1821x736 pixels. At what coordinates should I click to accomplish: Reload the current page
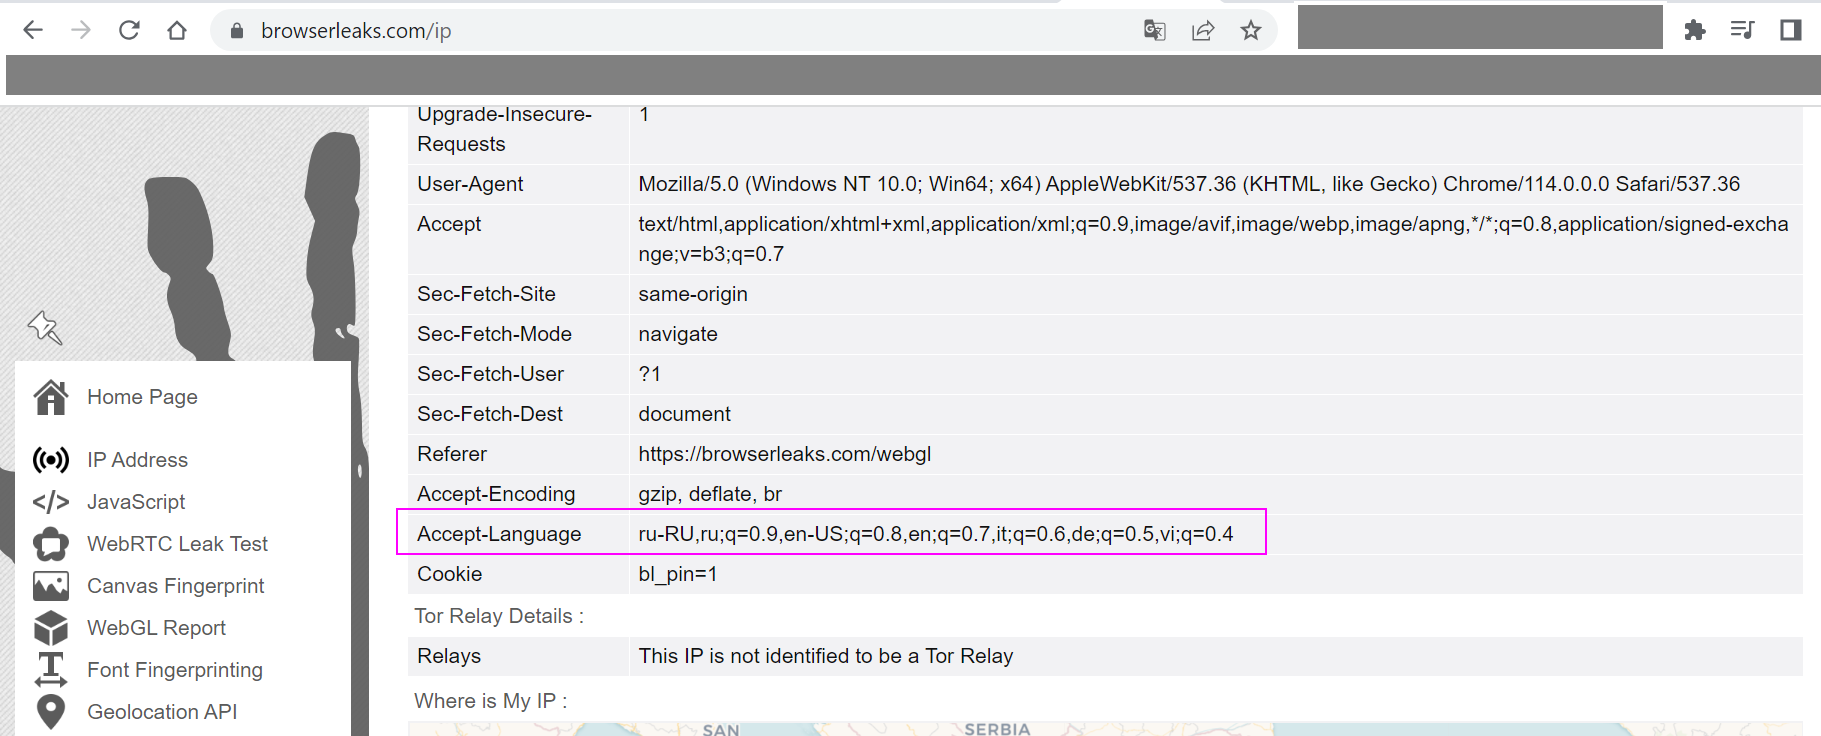point(129,30)
